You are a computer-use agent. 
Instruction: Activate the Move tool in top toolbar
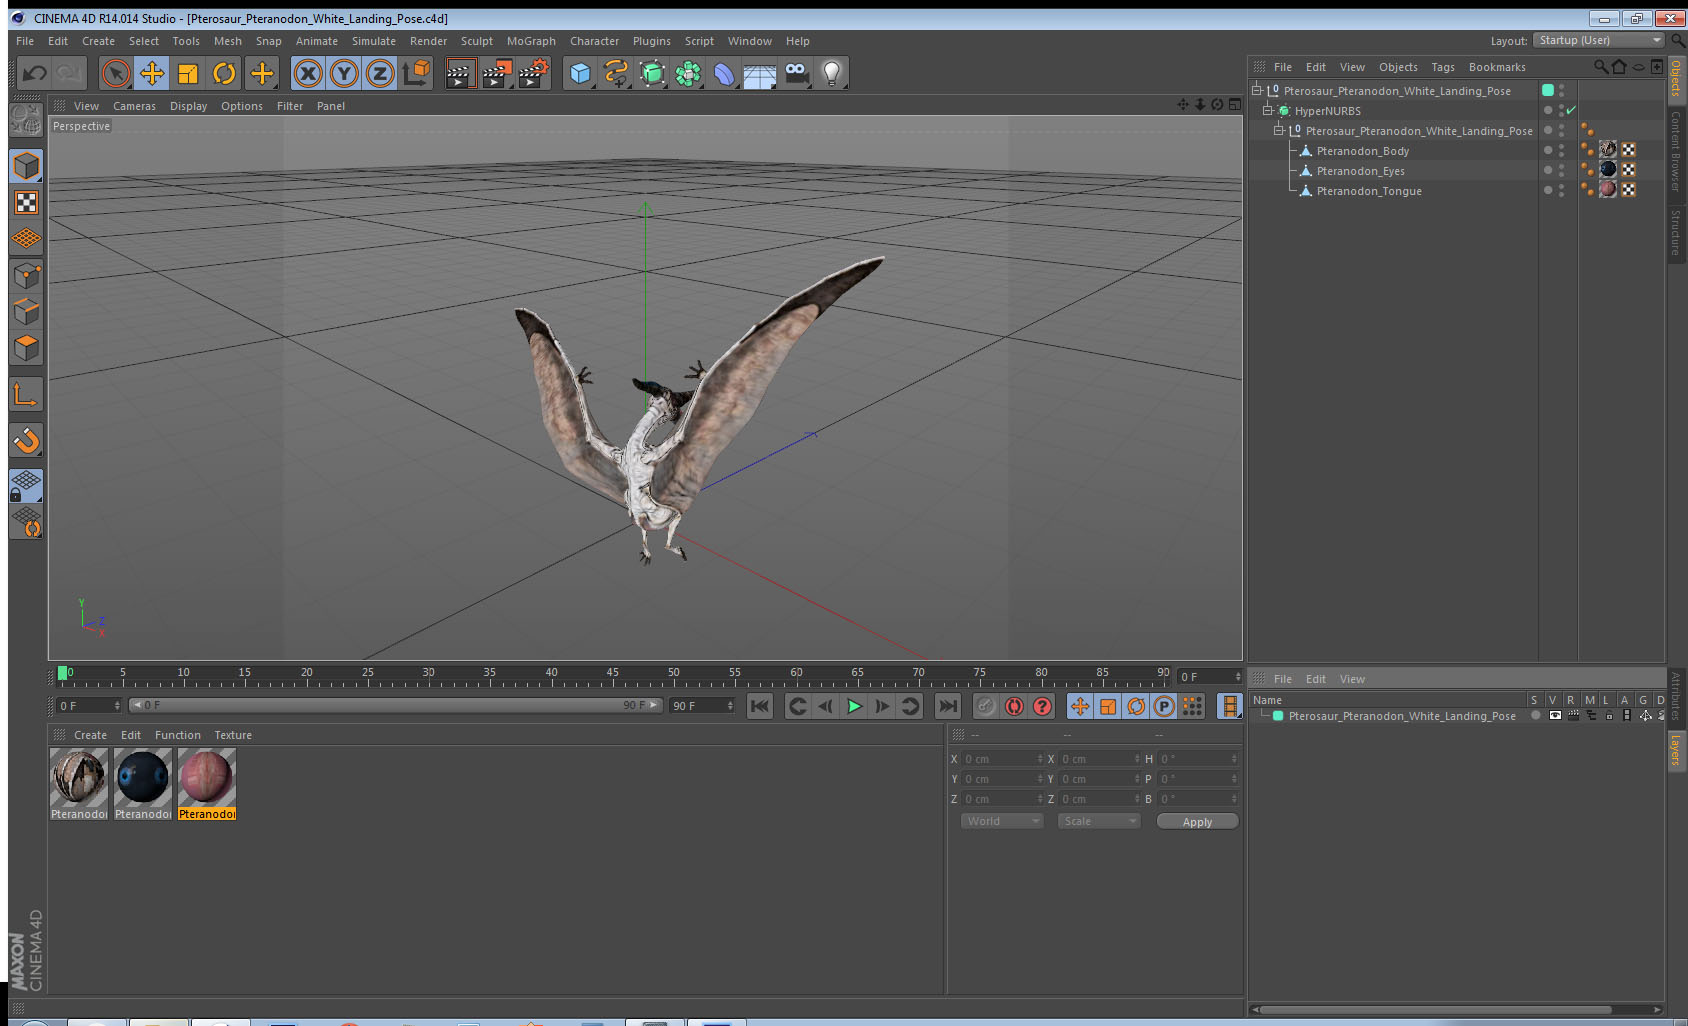pos(152,73)
